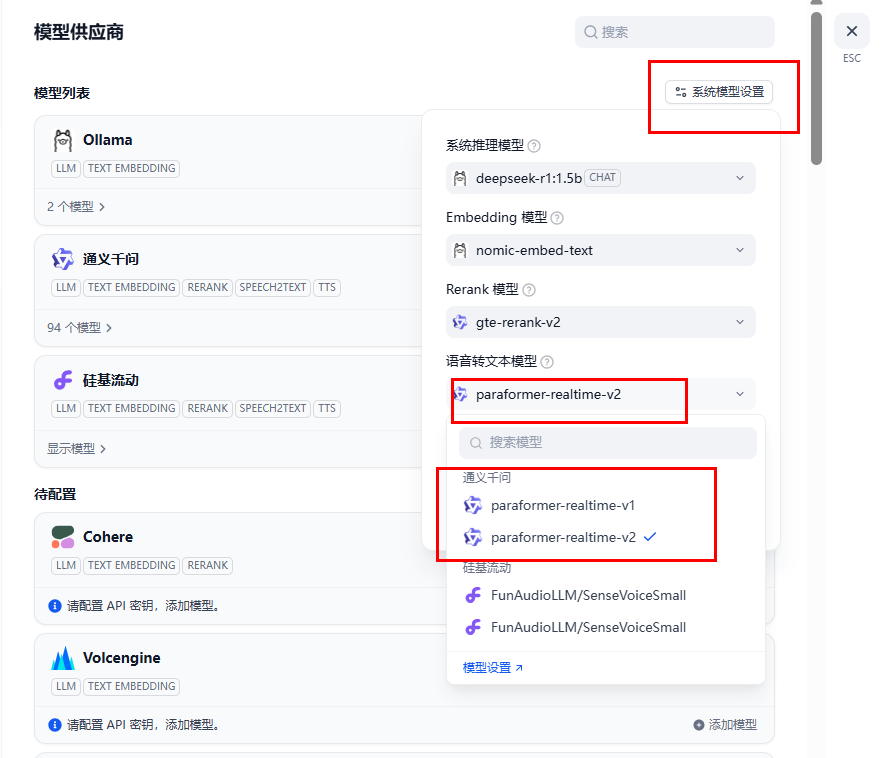This screenshot has height=758, width=893.
Task: Click the 硅基流动 provider logo icon
Action: 63,380
